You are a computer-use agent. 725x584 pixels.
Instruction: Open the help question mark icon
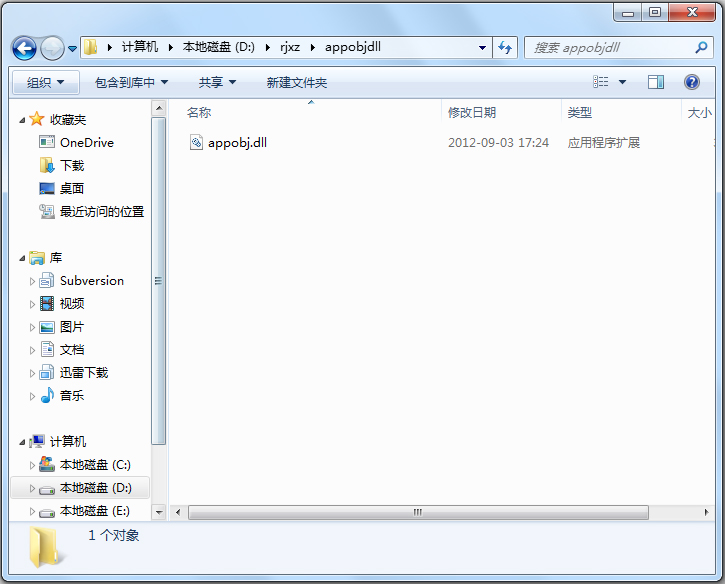691,82
